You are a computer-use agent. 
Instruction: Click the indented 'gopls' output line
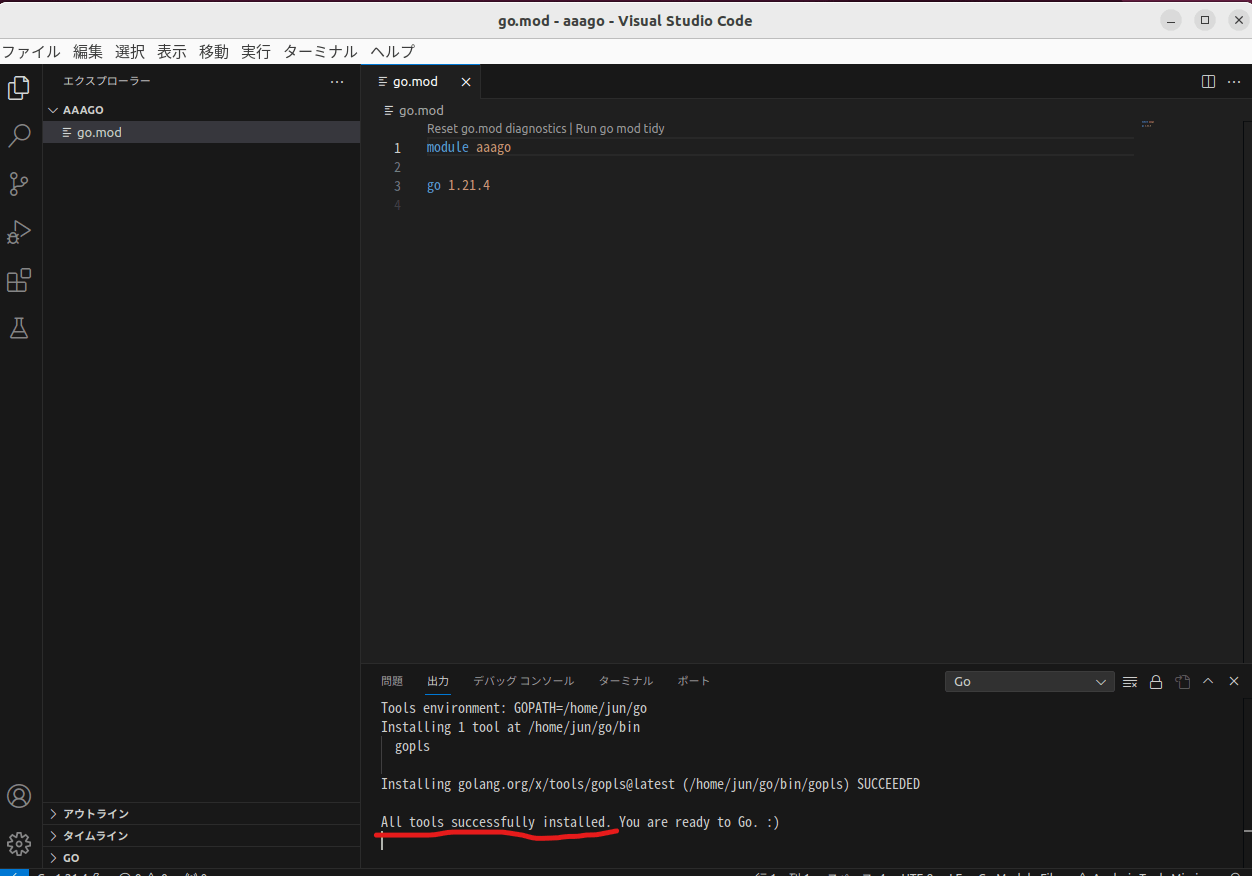pyautogui.click(x=412, y=746)
